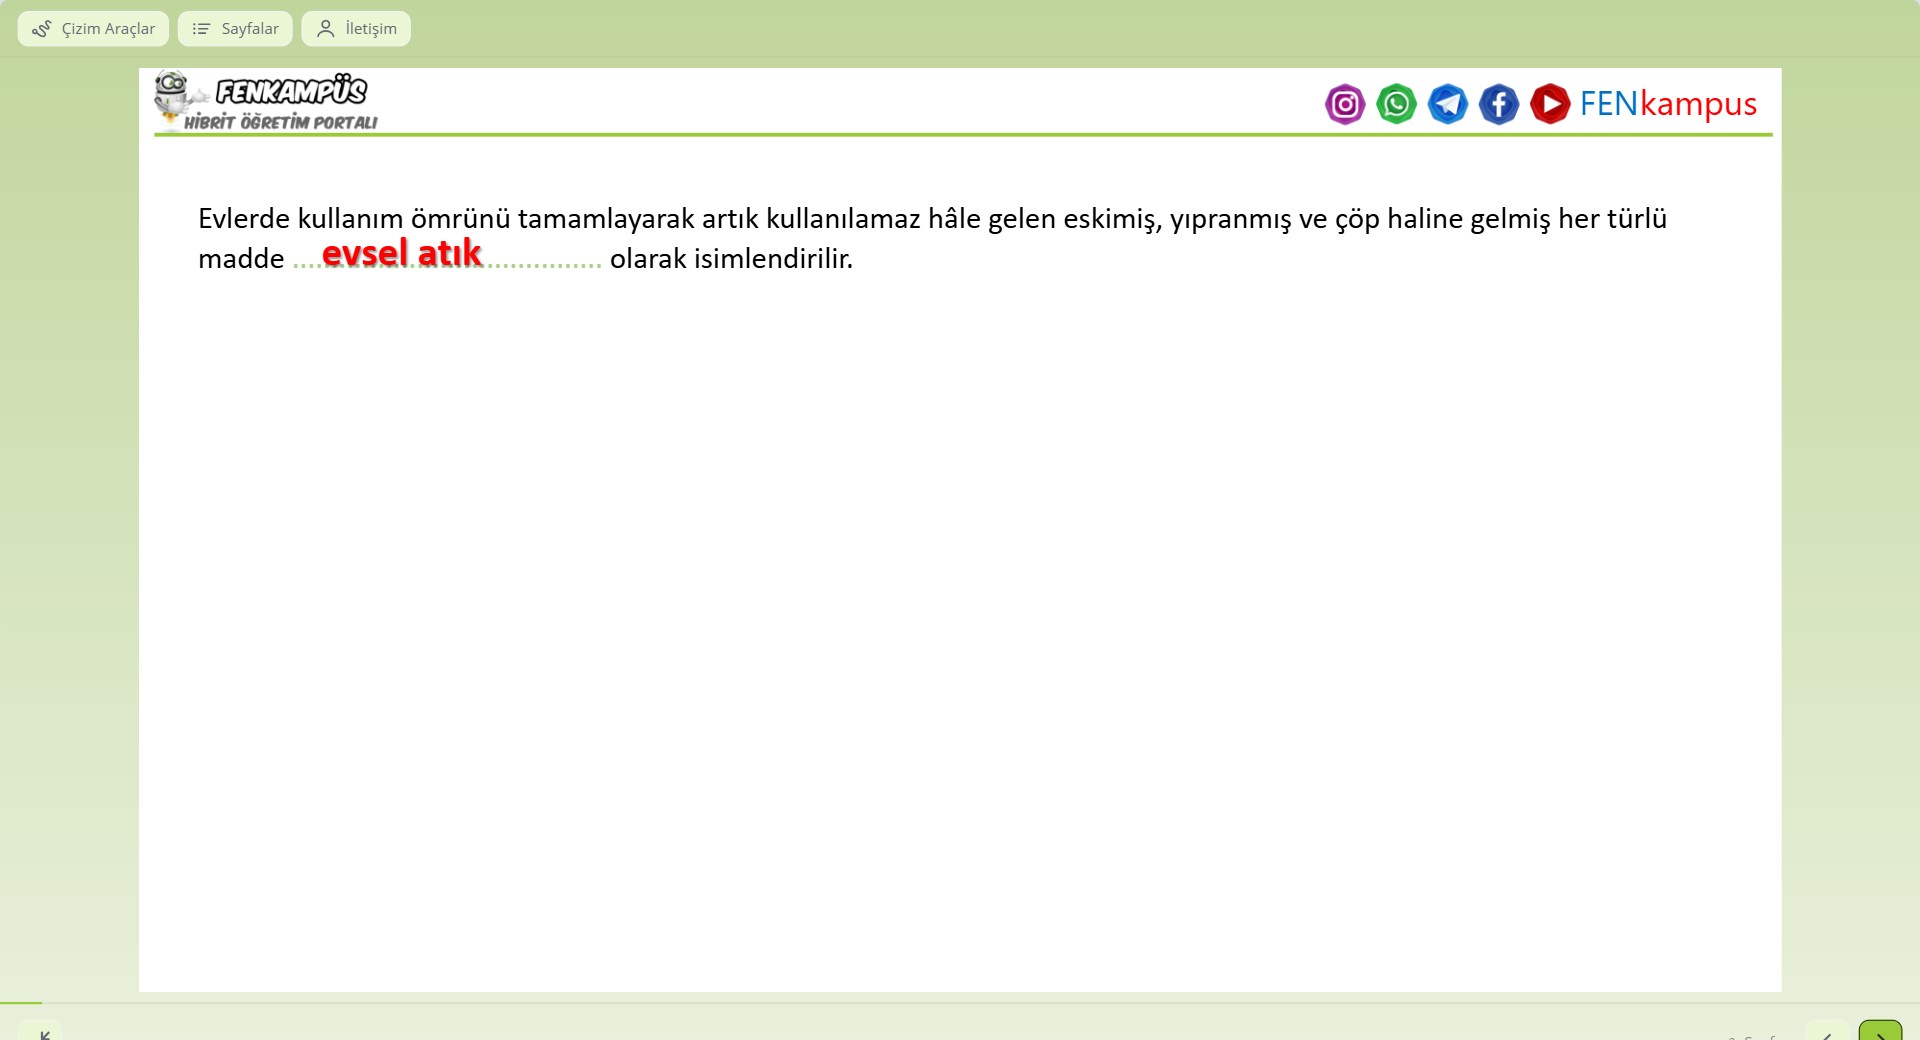Screen dimensions: 1920x1040
Task: Click the Telegram paper plane icon
Action: [x=1447, y=104]
